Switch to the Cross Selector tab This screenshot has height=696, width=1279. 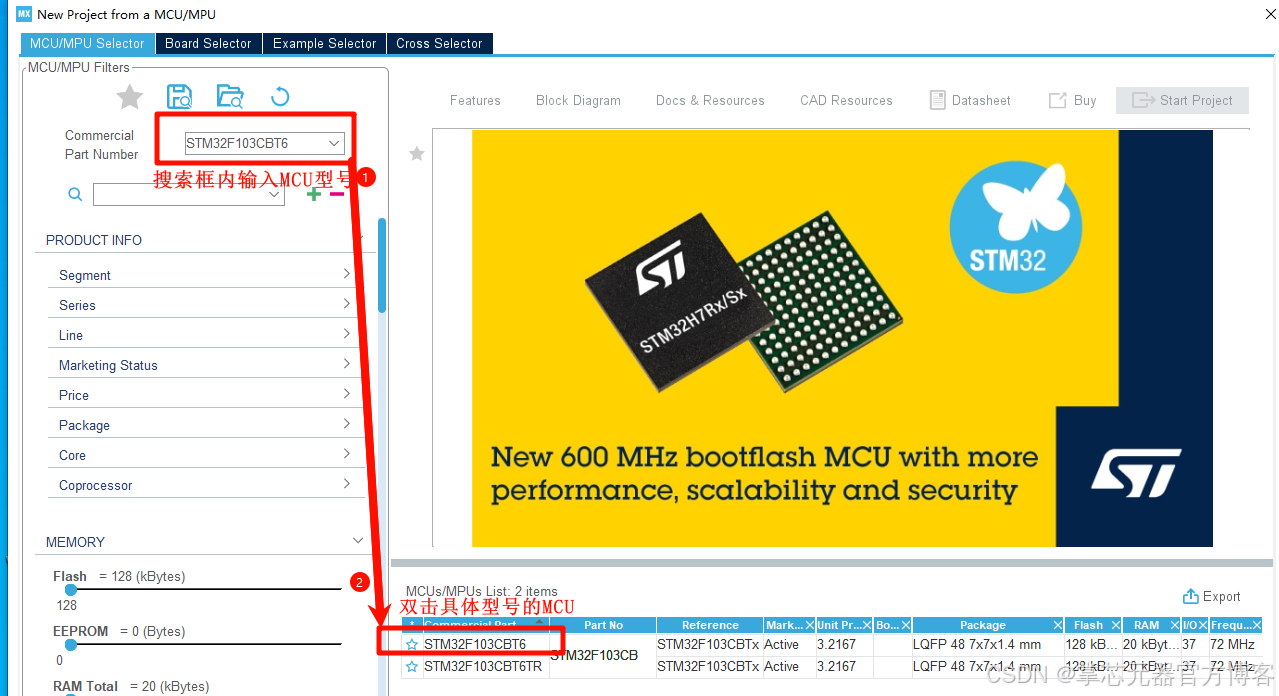click(x=439, y=43)
